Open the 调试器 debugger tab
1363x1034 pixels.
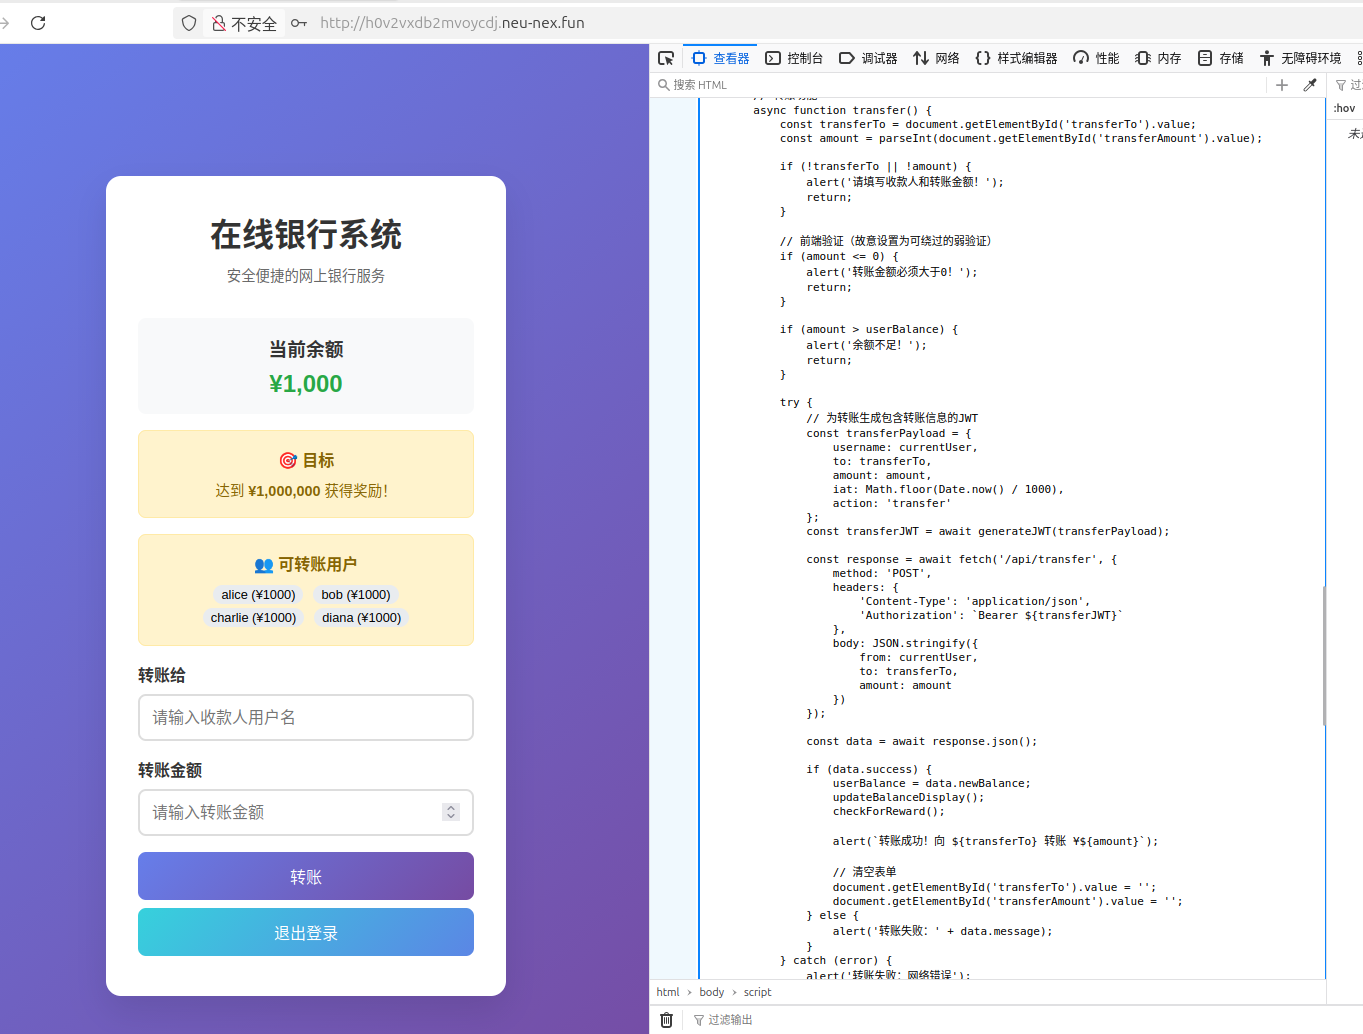point(868,58)
